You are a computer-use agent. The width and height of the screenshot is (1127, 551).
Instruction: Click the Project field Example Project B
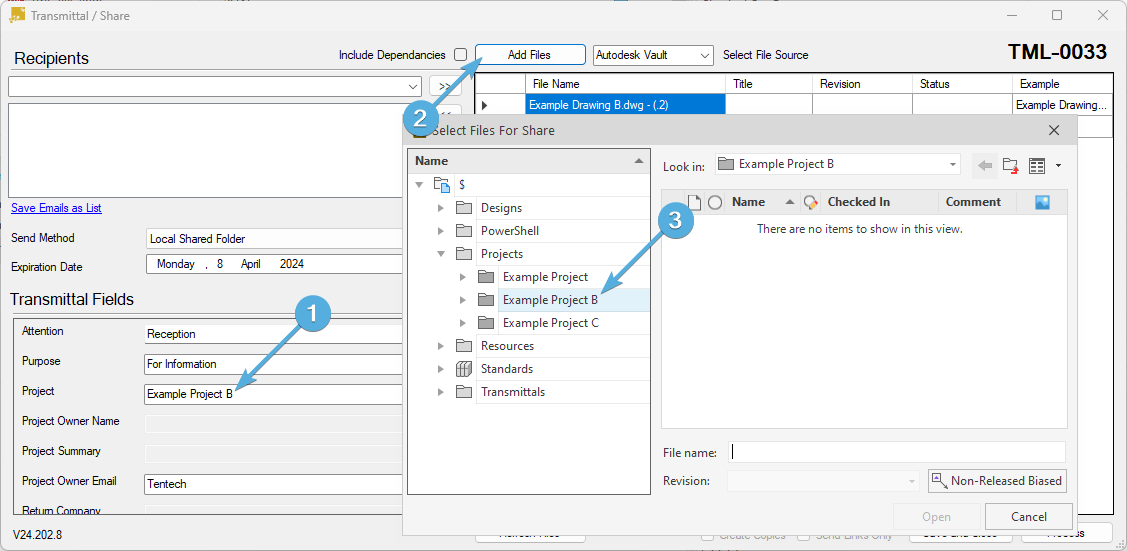click(x=273, y=394)
